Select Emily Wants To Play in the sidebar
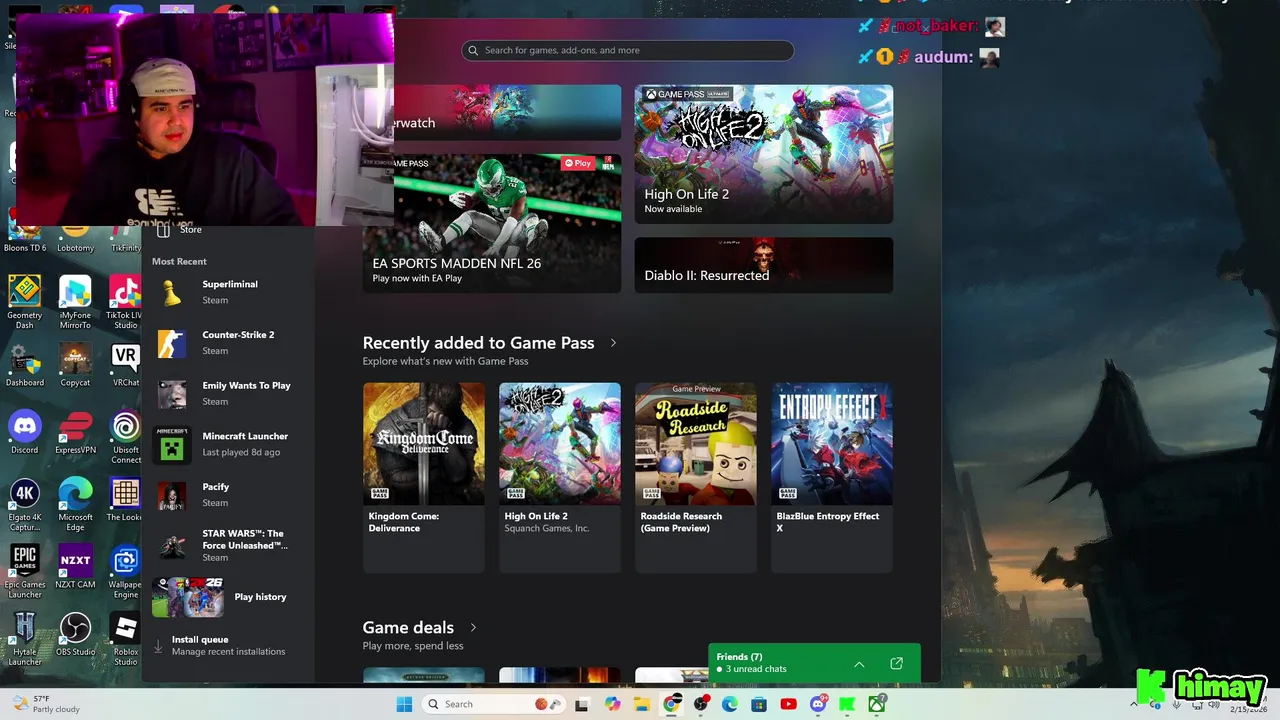Screen dimensions: 1280x720 (x=228, y=393)
